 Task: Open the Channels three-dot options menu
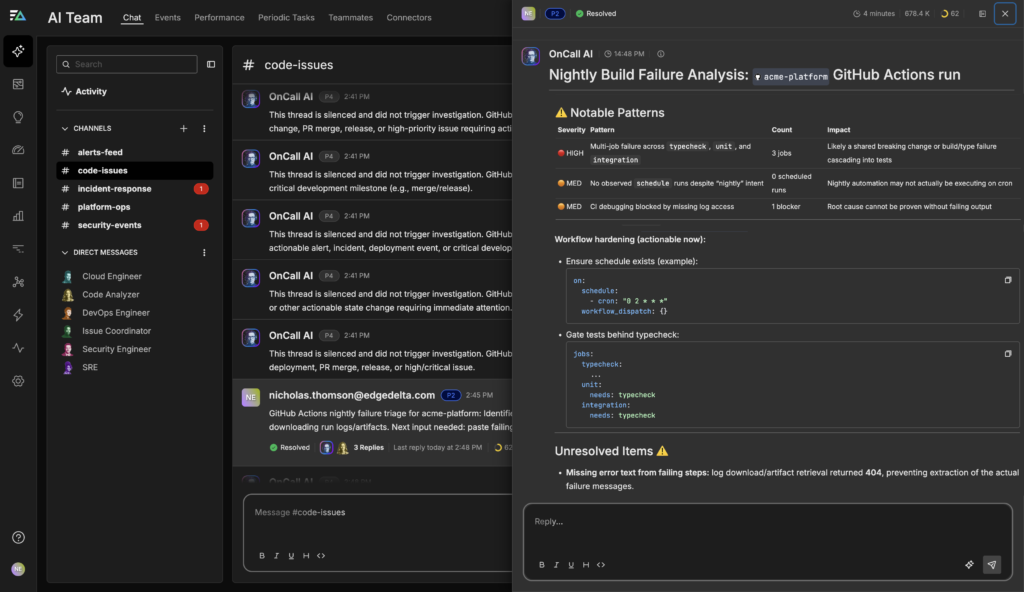click(204, 129)
